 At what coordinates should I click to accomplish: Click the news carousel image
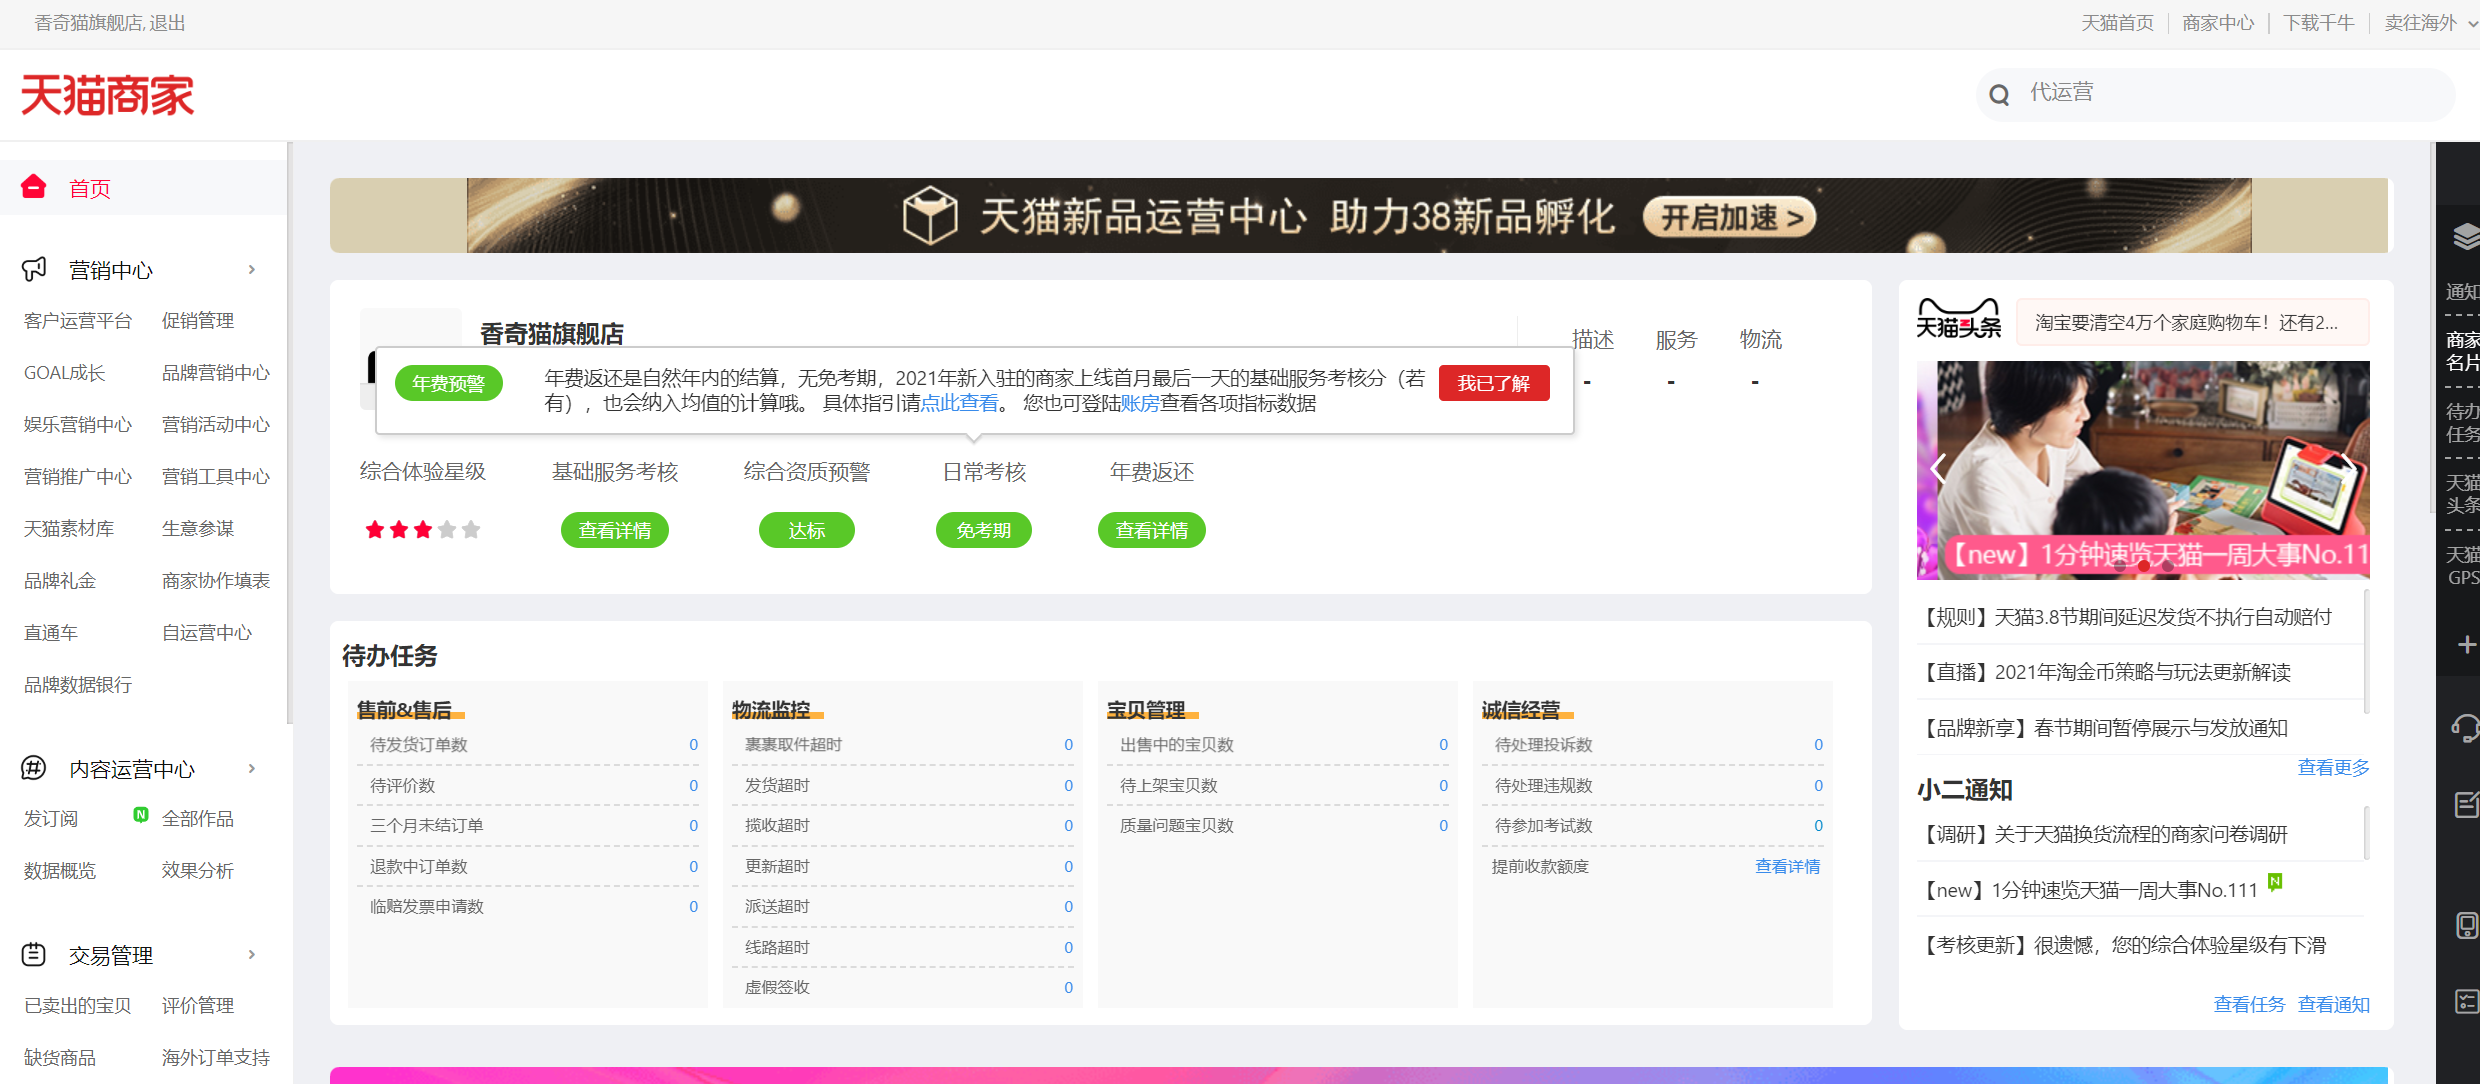coord(2143,470)
